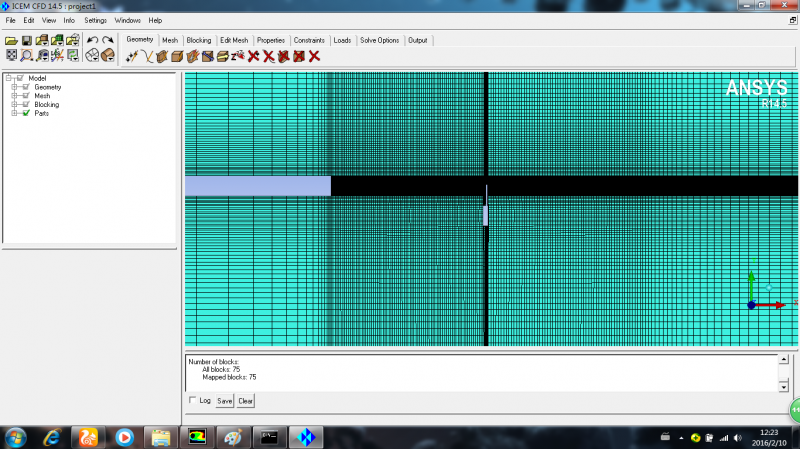Open the Edit menu

click(x=29, y=20)
